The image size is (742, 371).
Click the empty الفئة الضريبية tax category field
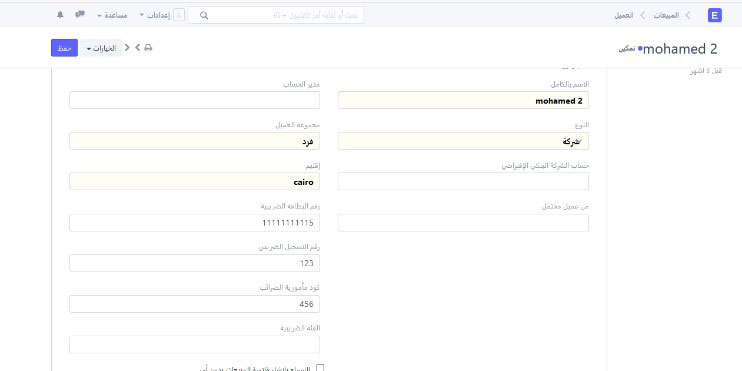[x=194, y=344]
